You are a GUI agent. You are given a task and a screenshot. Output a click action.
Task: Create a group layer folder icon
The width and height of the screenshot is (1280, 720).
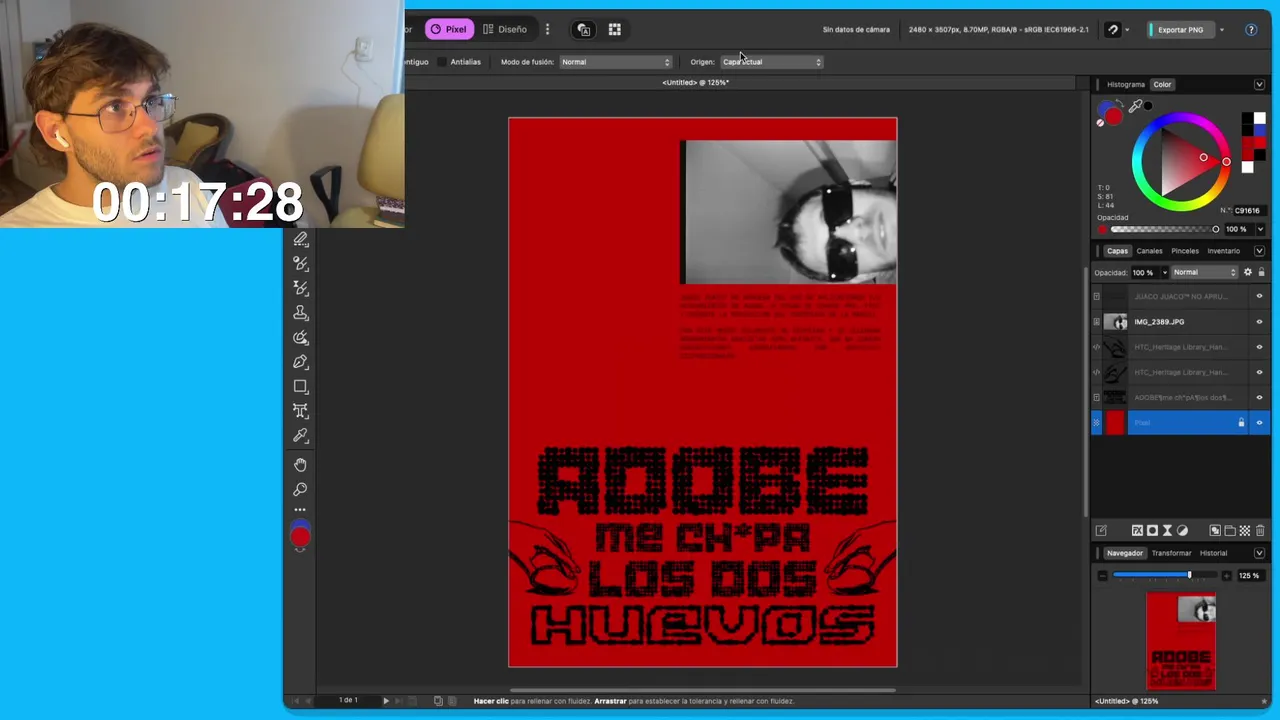pos(1230,531)
